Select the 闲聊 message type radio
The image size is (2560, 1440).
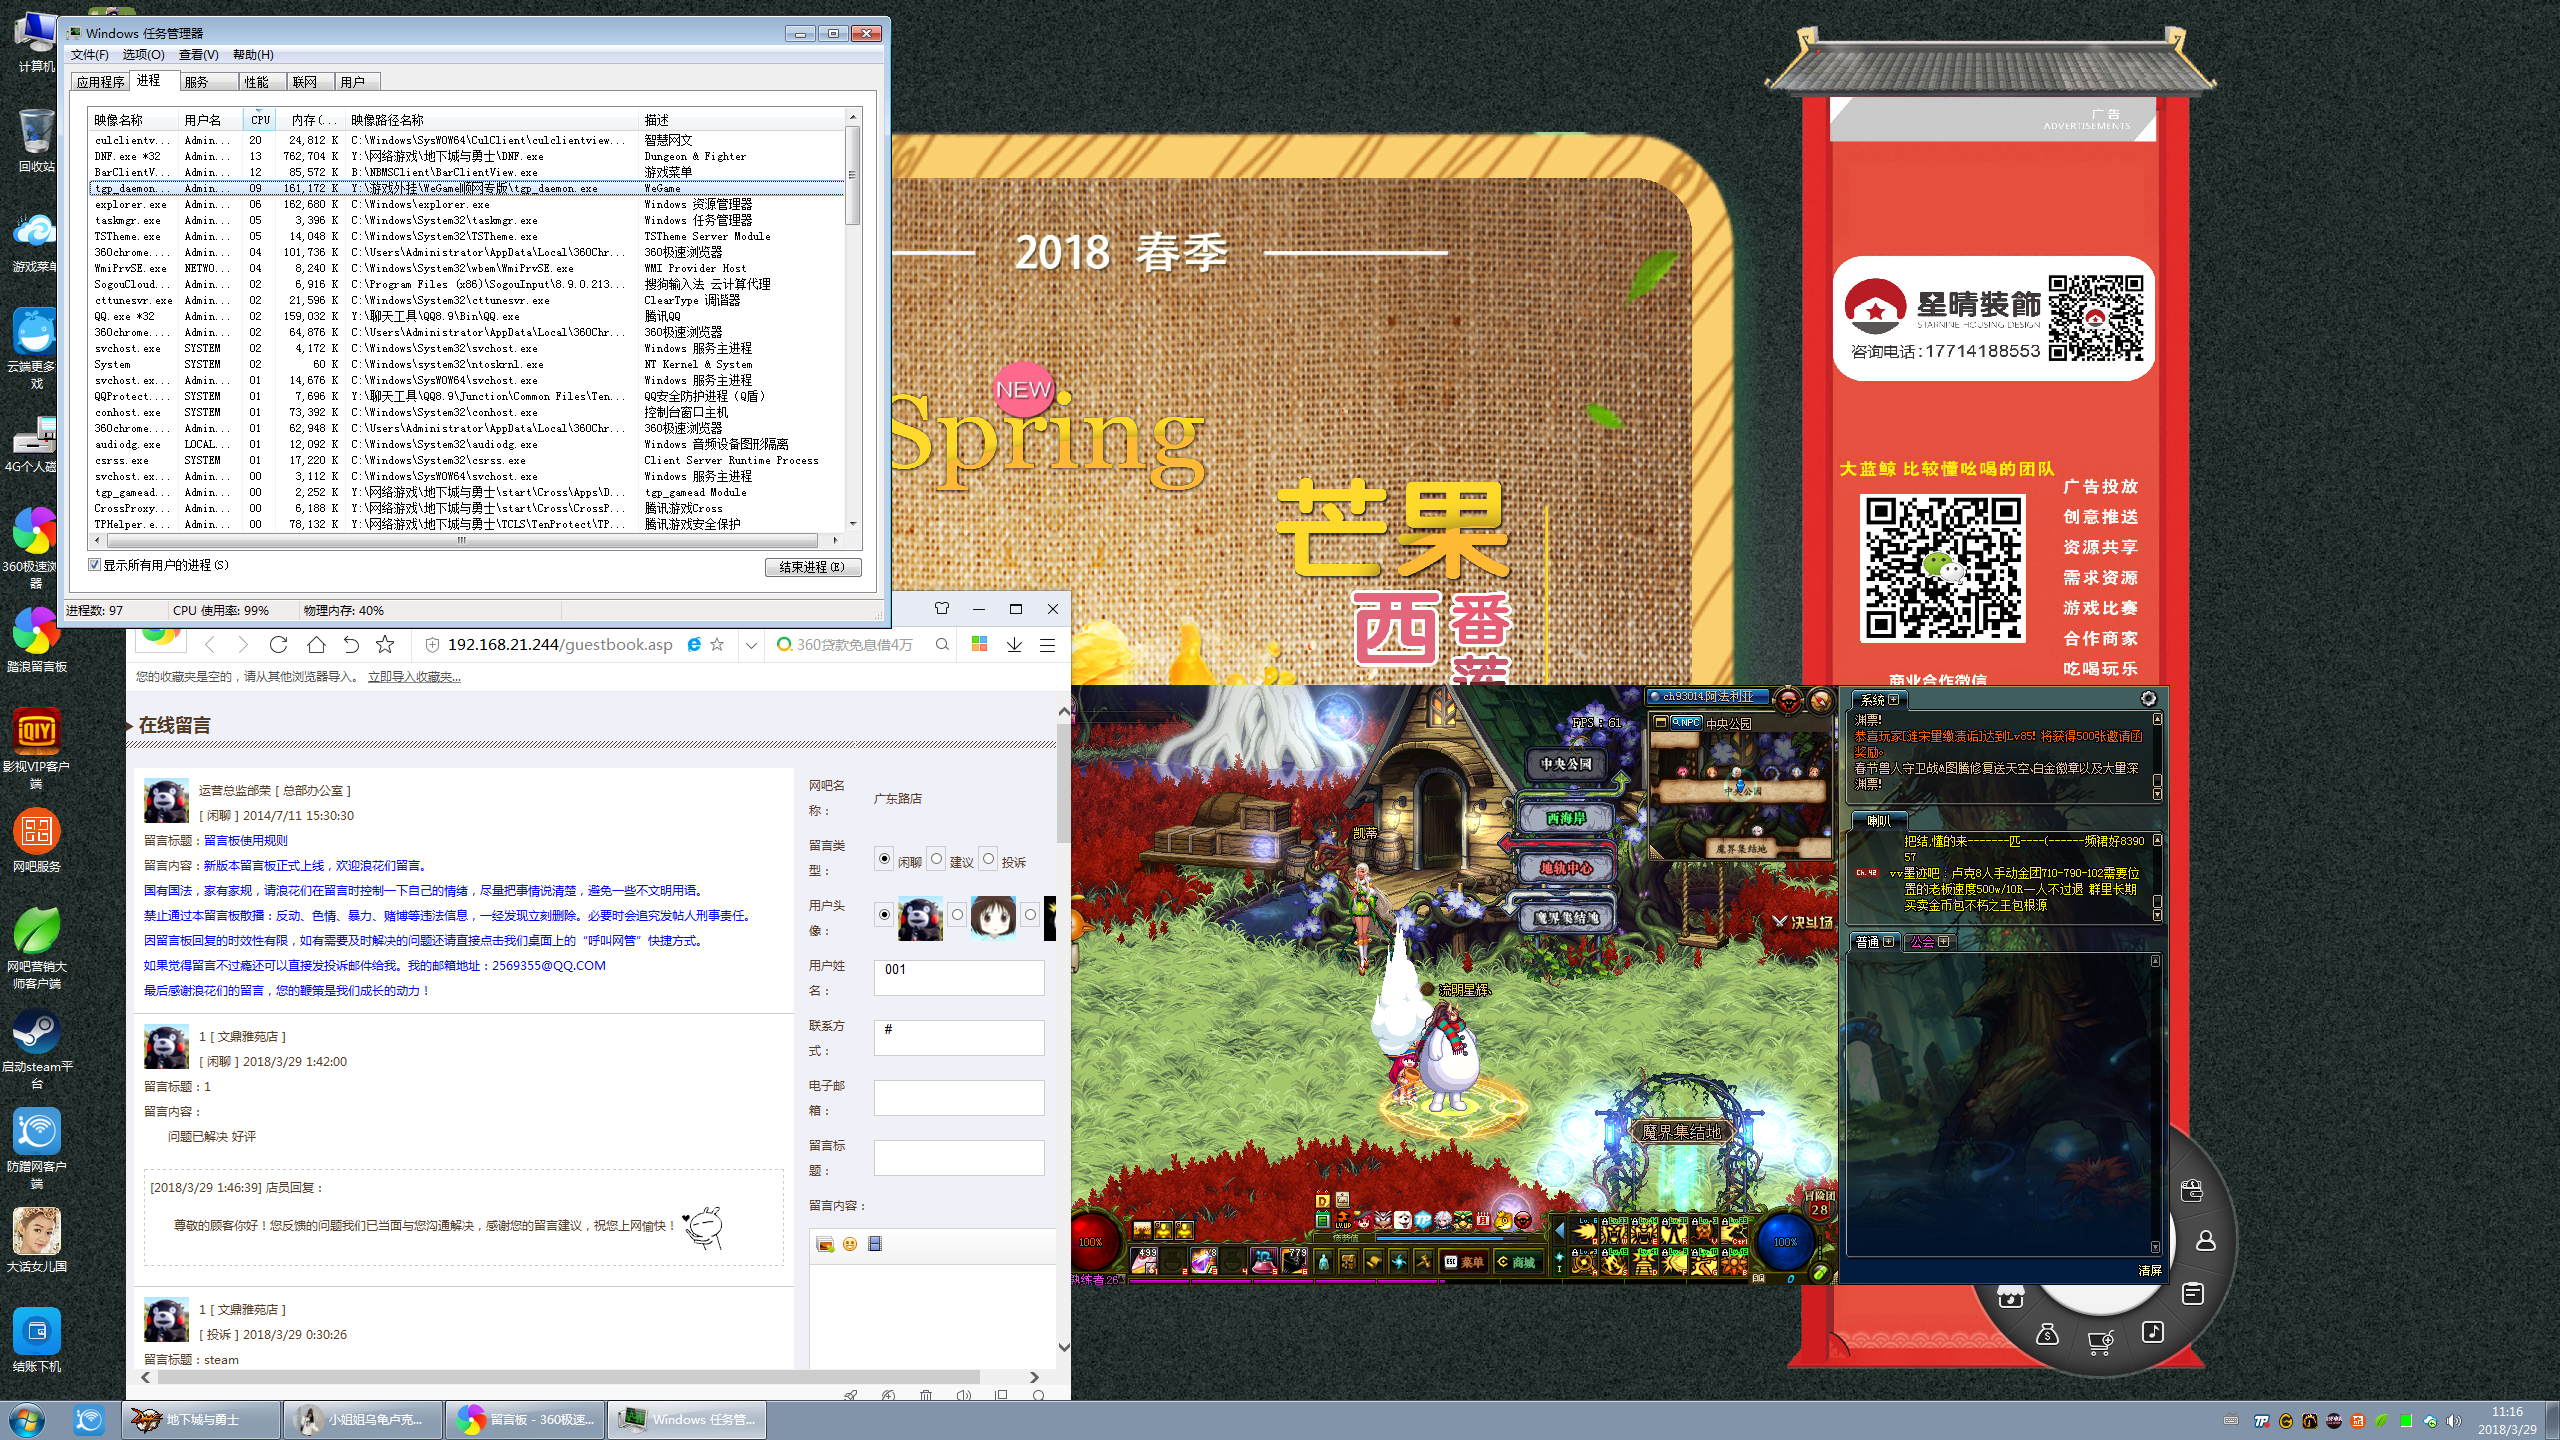(x=884, y=859)
